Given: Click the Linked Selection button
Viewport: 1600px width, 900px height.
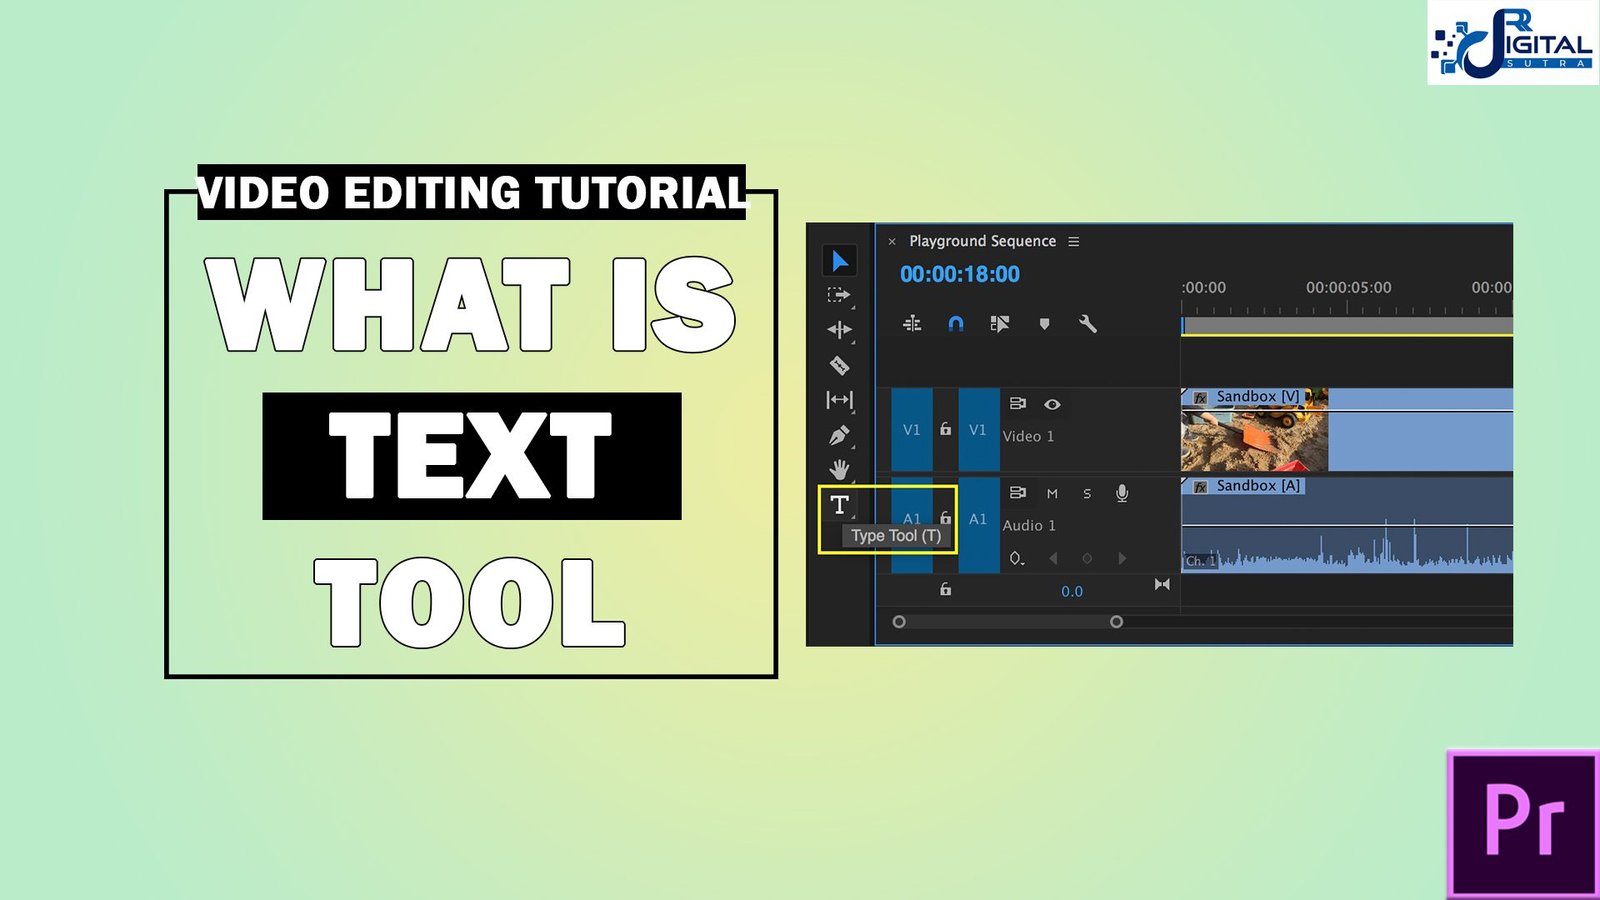Looking at the screenshot, I should [x=998, y=323].
